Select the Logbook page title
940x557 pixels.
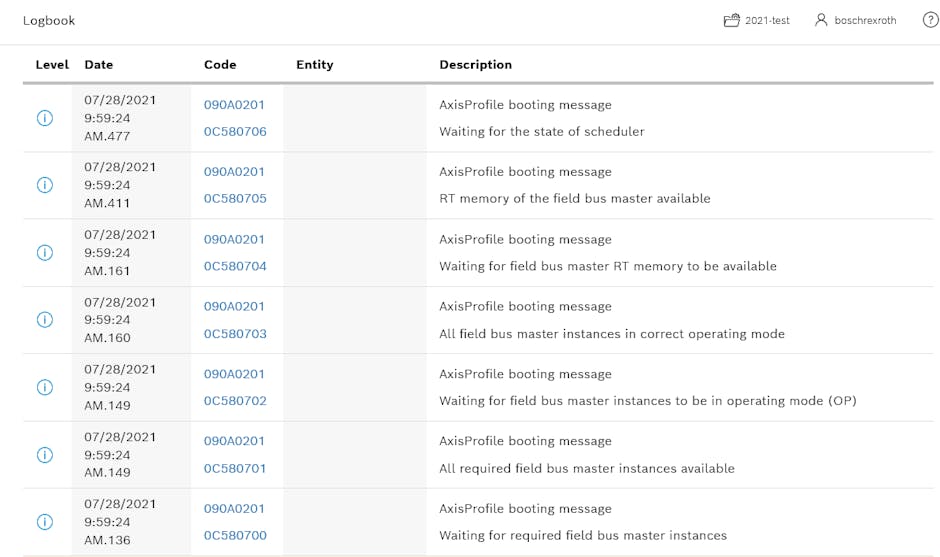[49, 20]
